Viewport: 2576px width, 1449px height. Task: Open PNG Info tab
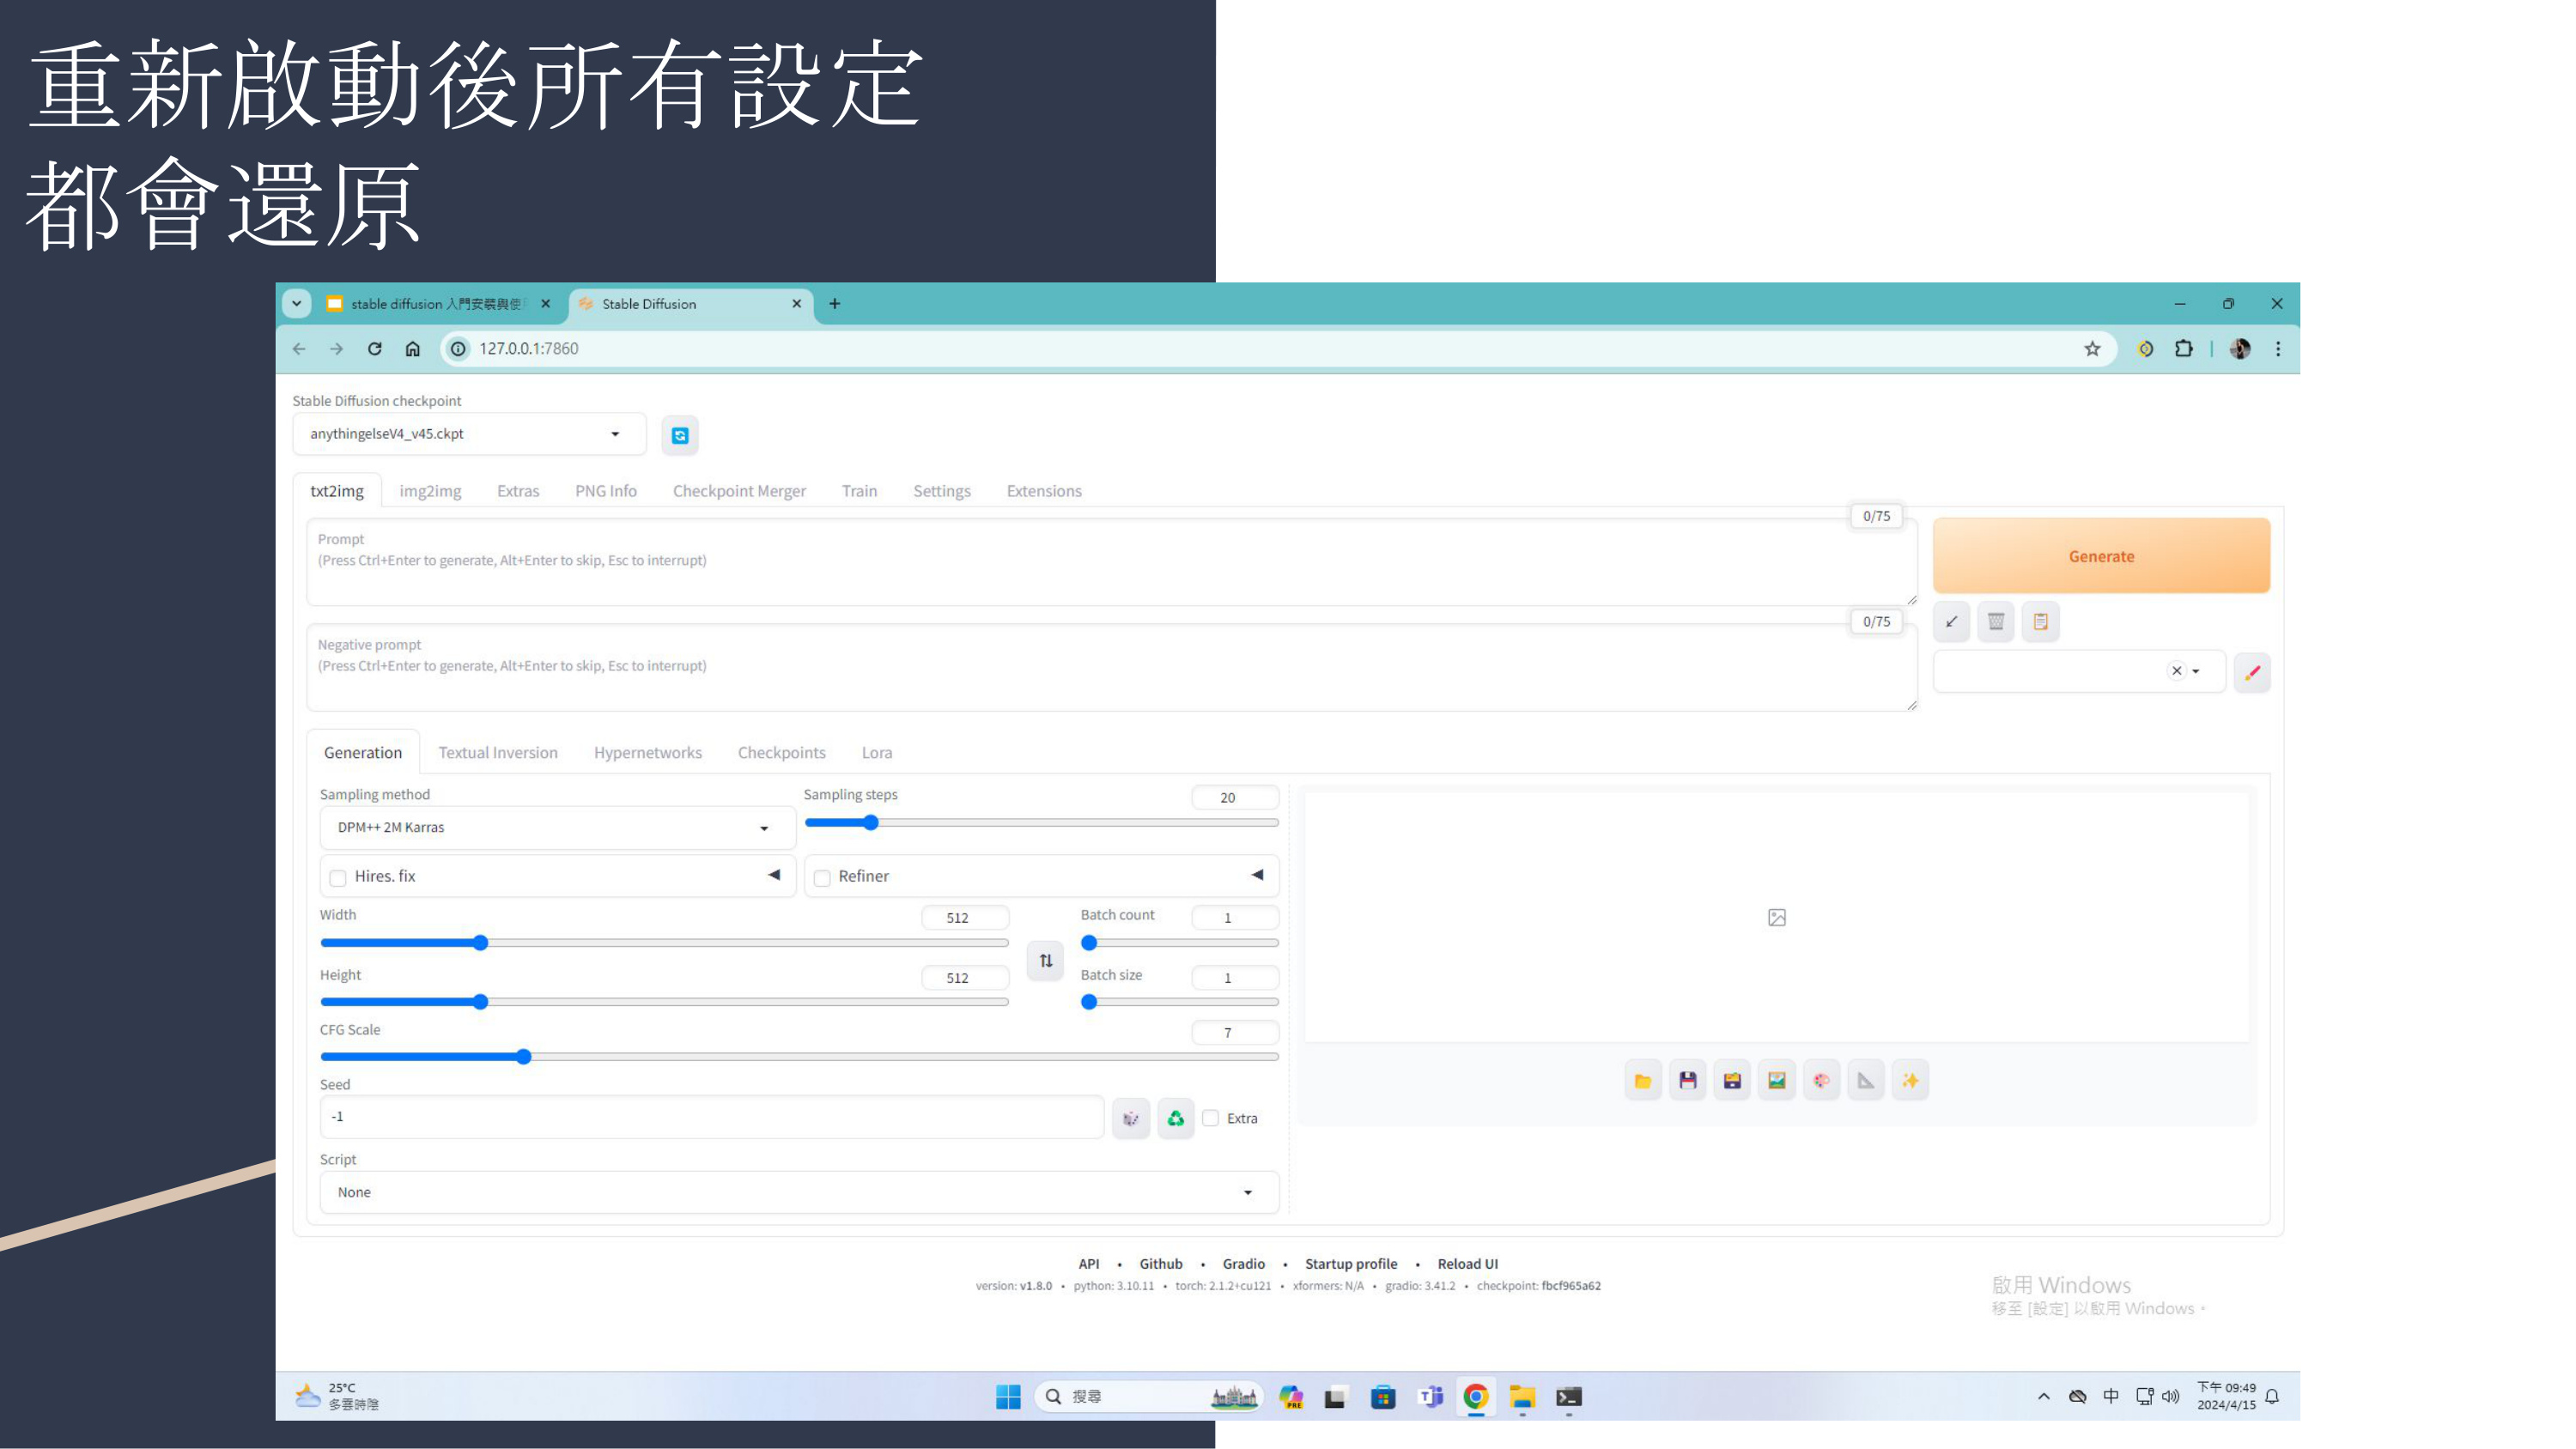[x=606, y=491]
